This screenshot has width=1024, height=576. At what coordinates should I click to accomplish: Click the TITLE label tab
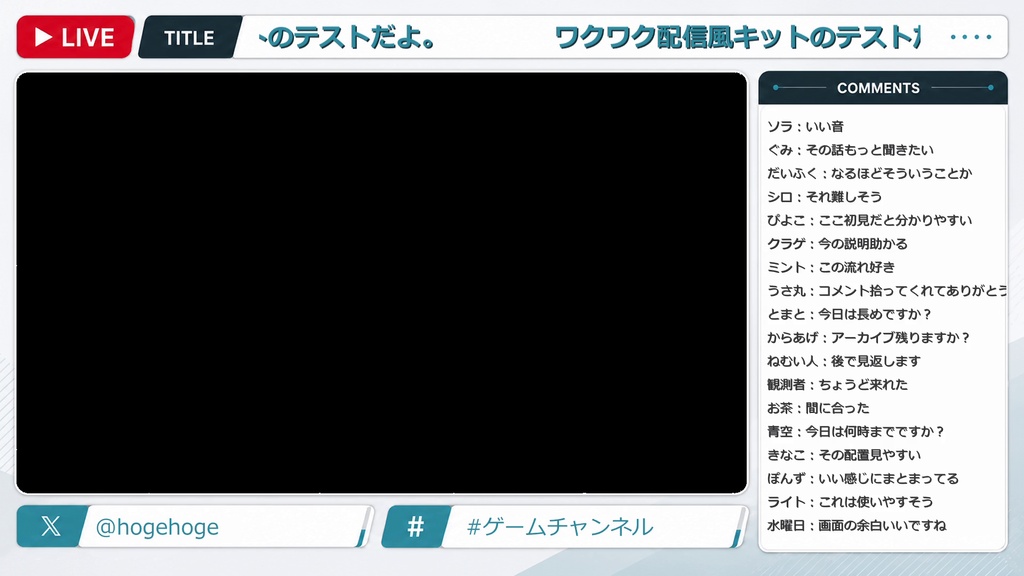(189, 38)
